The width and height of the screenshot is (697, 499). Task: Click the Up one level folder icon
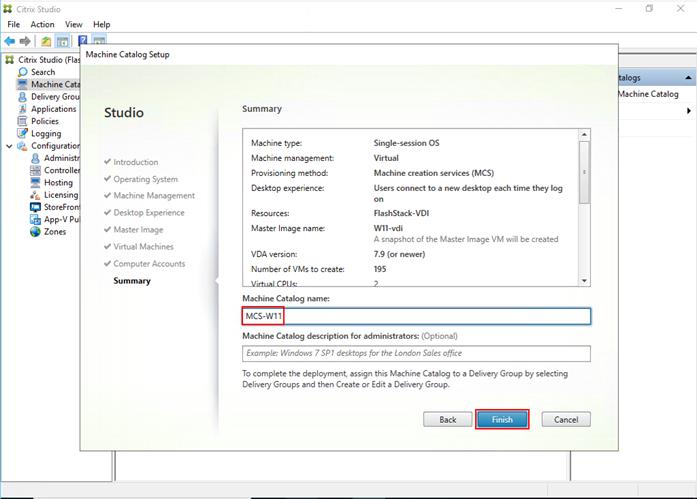[x=46, y=41]
